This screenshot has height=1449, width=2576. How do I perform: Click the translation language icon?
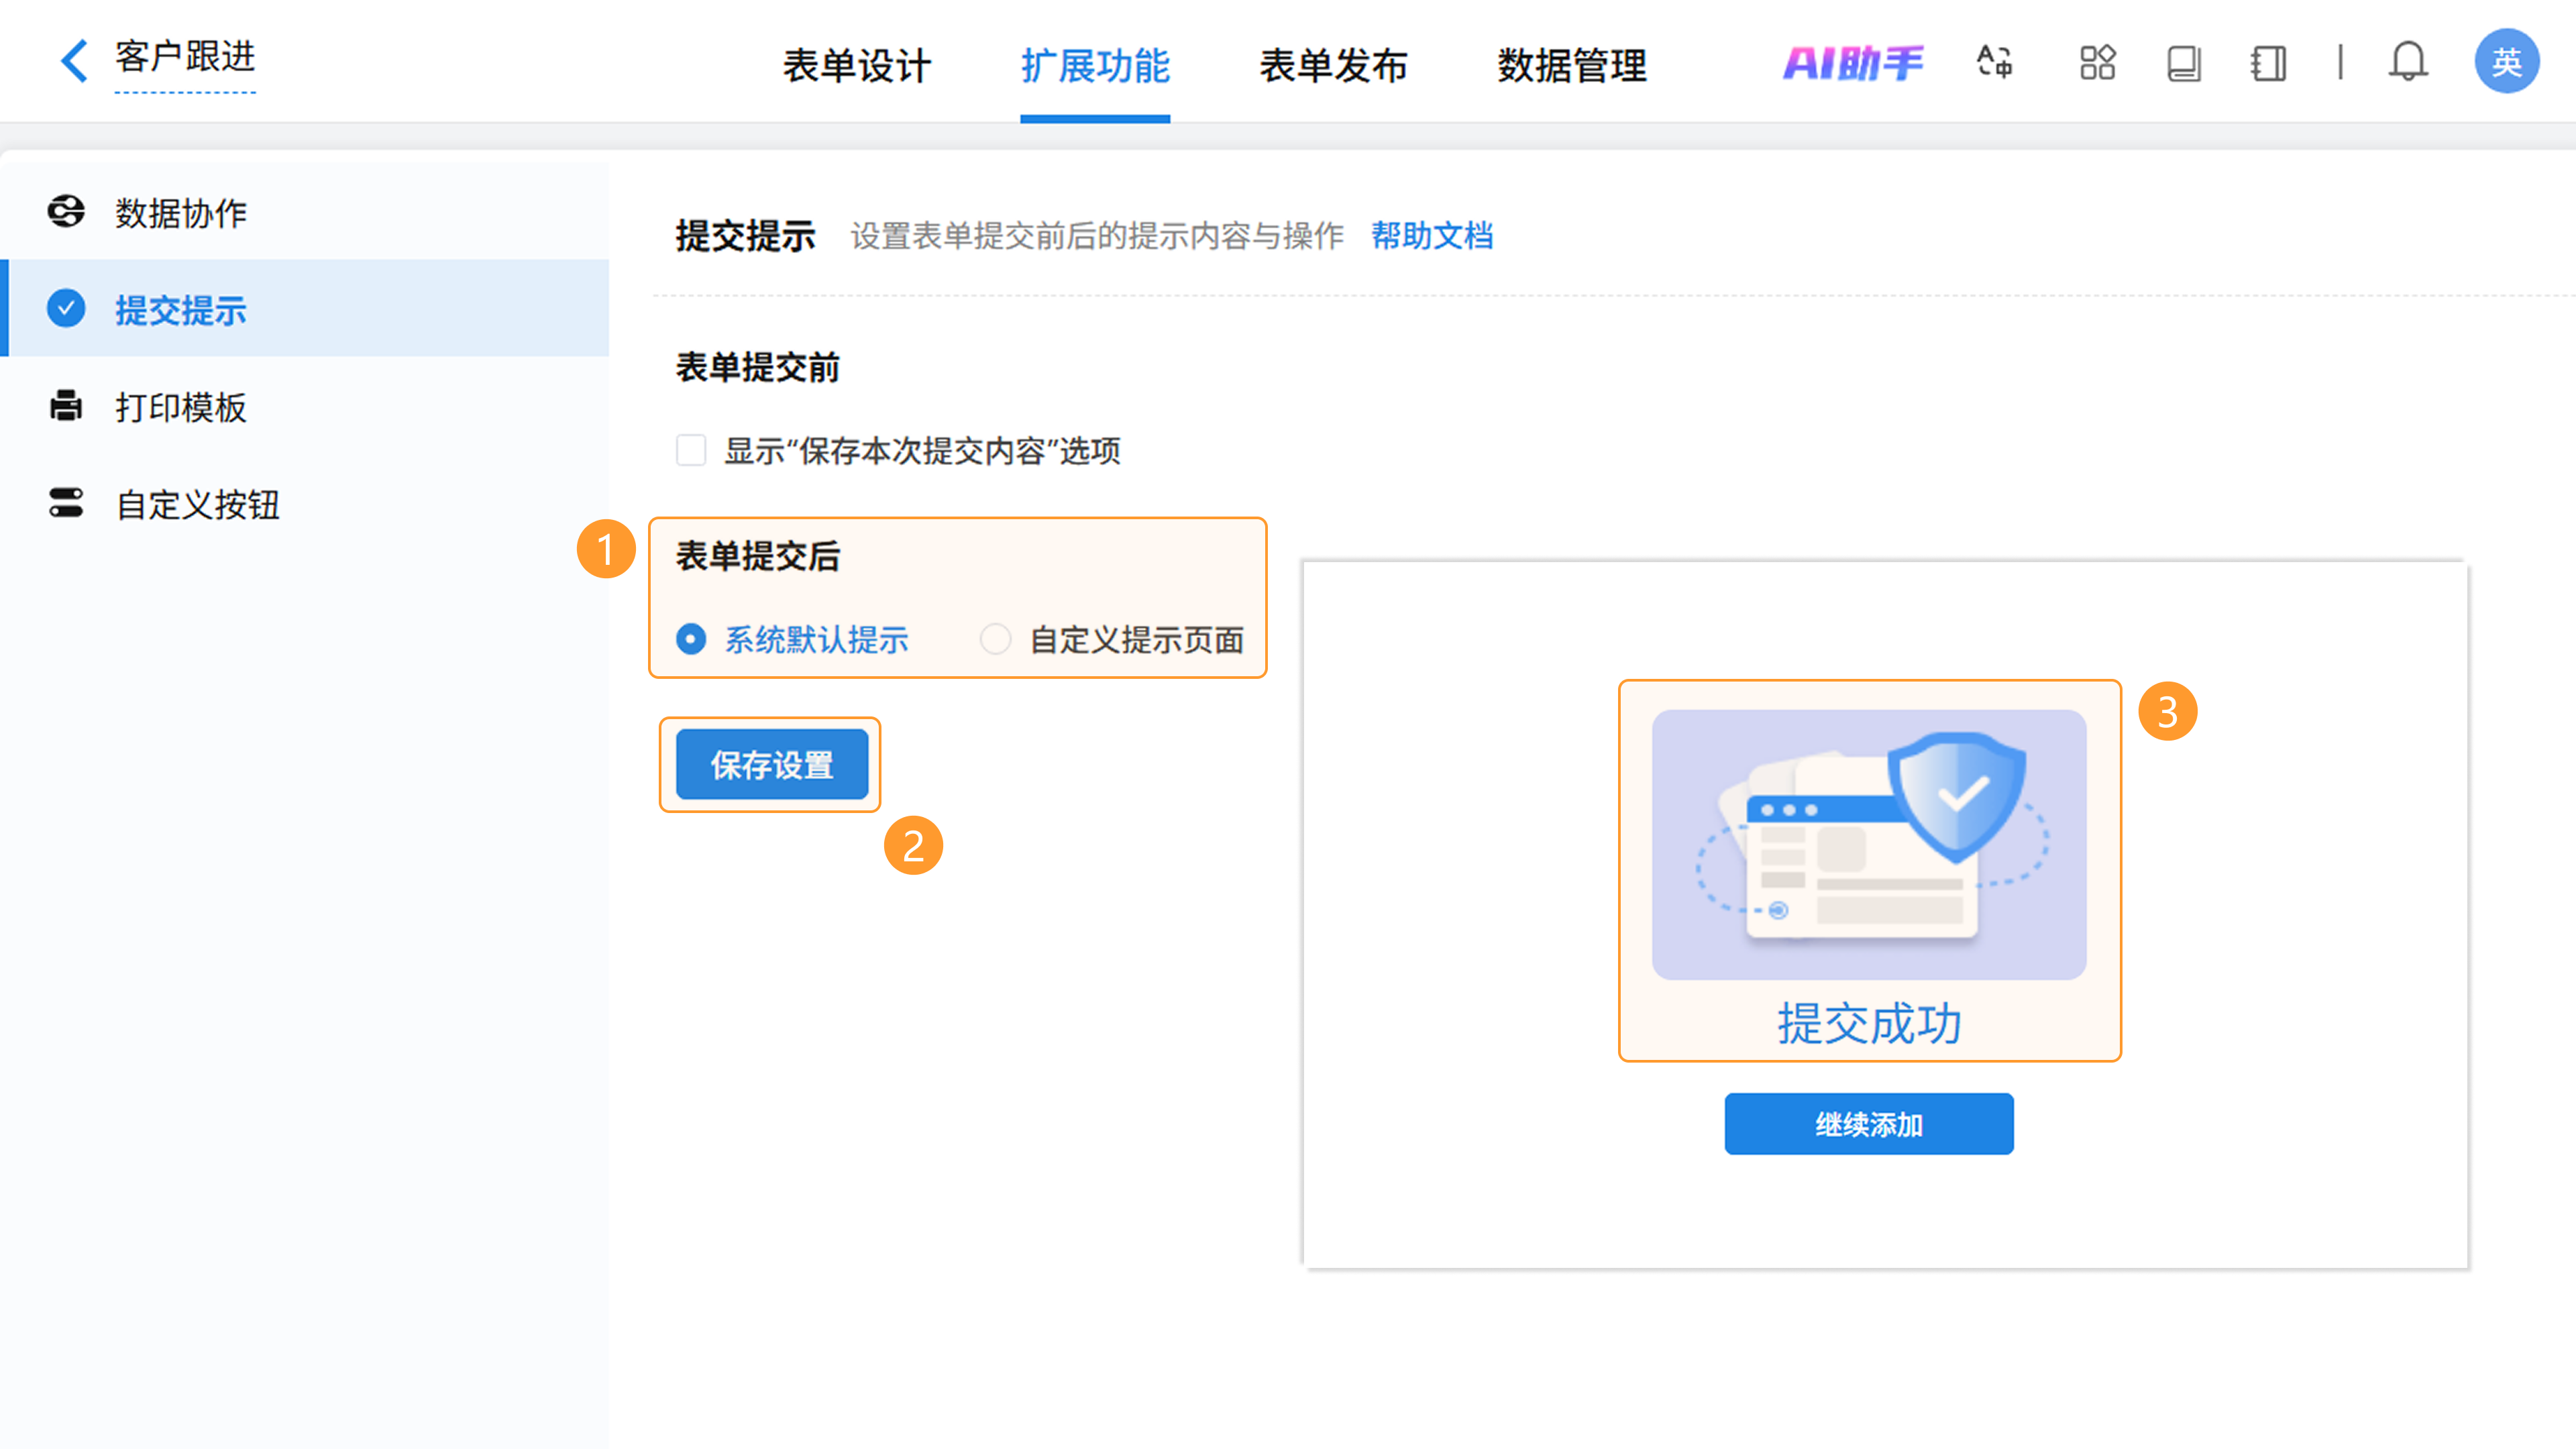pos(1995,63)
